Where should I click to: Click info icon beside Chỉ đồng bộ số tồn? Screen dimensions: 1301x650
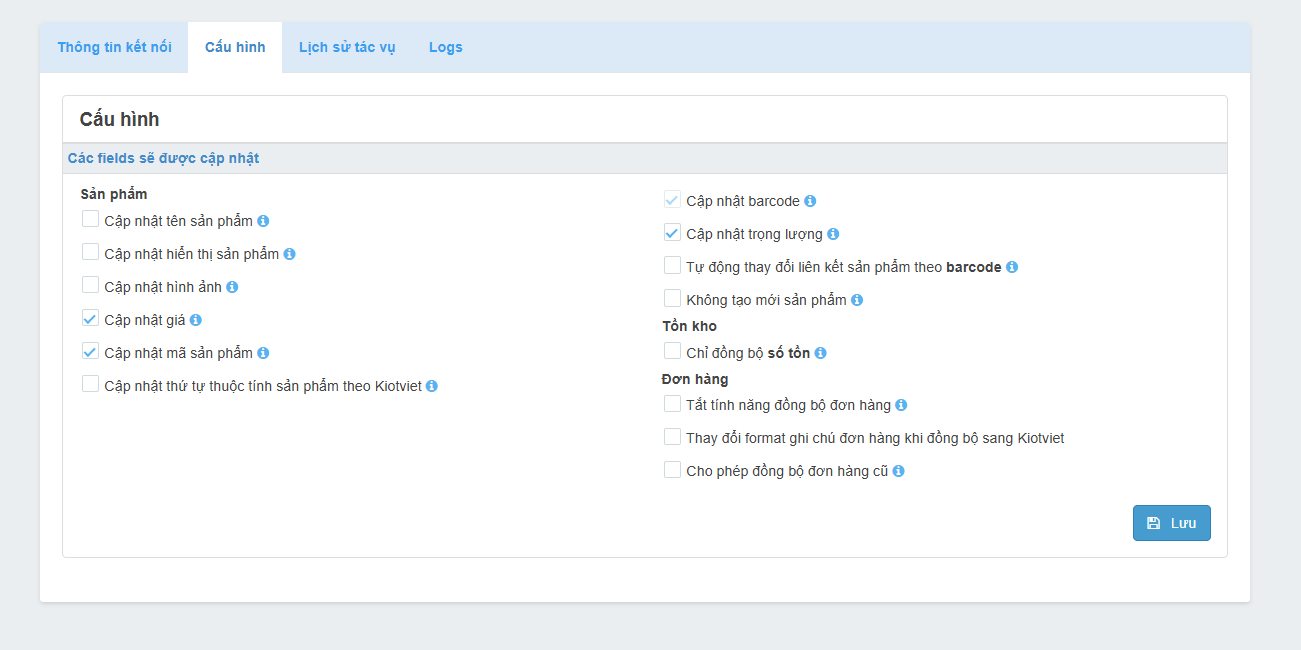click(x=821, y=353)
